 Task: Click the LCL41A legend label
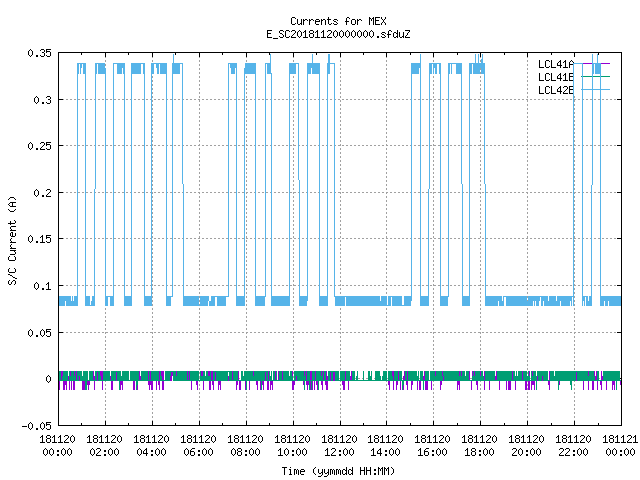(556, 64)
